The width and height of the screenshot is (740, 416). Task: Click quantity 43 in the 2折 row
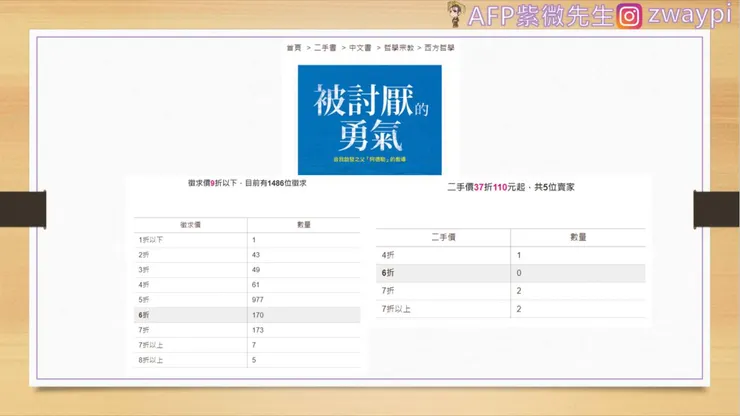[256, 255]
